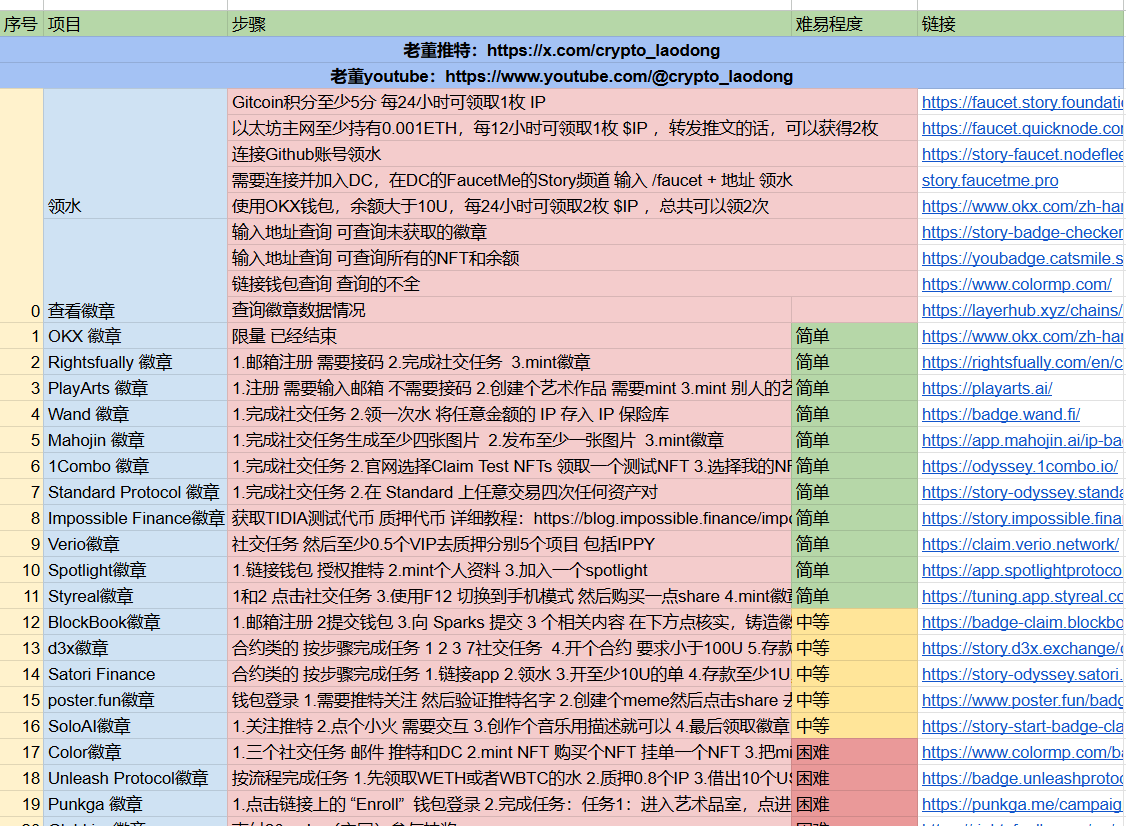Select the poster.fun徽章 cell
The height and width of the screenshot is (826, 1126).
click(x=135, y=700)
